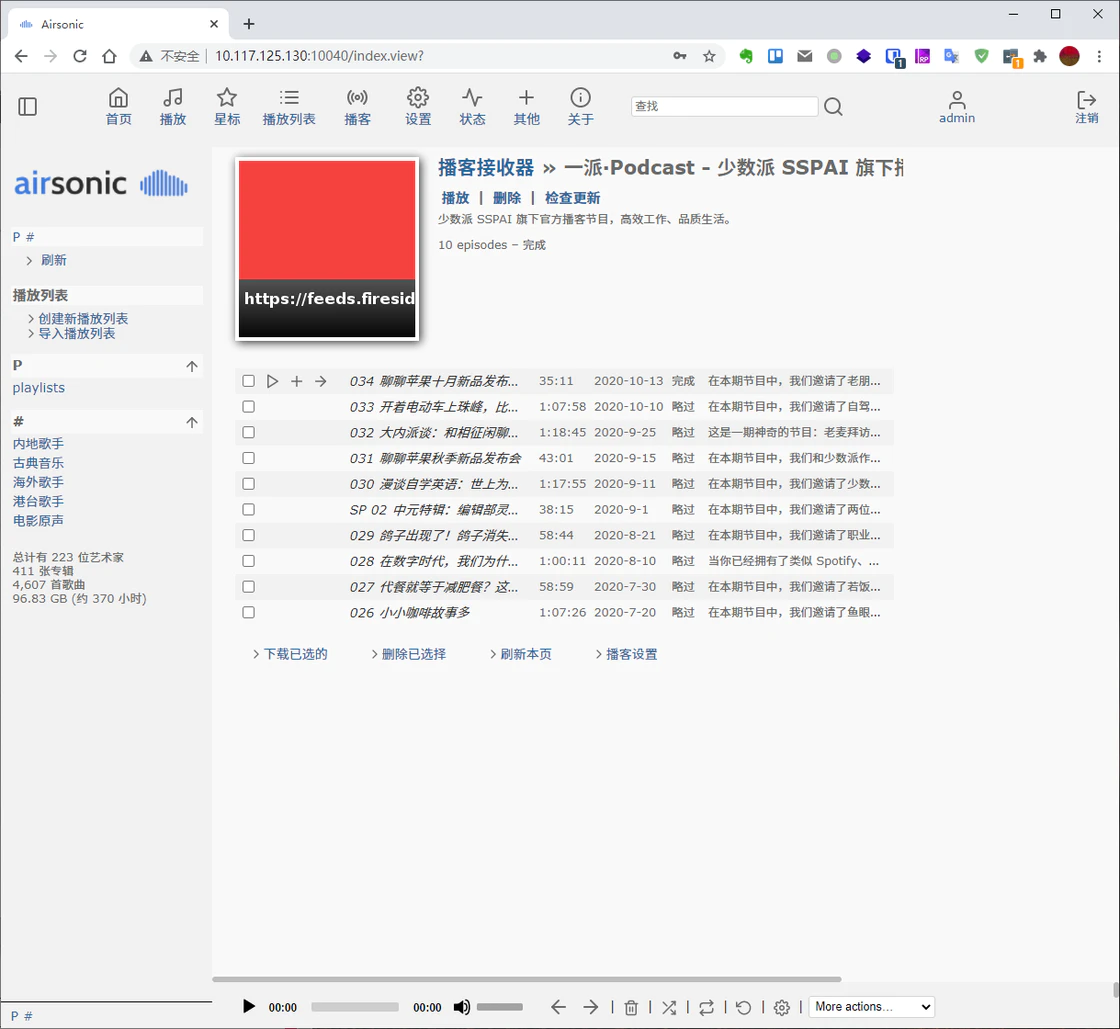Image resolution: width=1120 pixels, height=1029 pixels.
Task: Click the logout (注销) icon
Action: click(1086, 99)
